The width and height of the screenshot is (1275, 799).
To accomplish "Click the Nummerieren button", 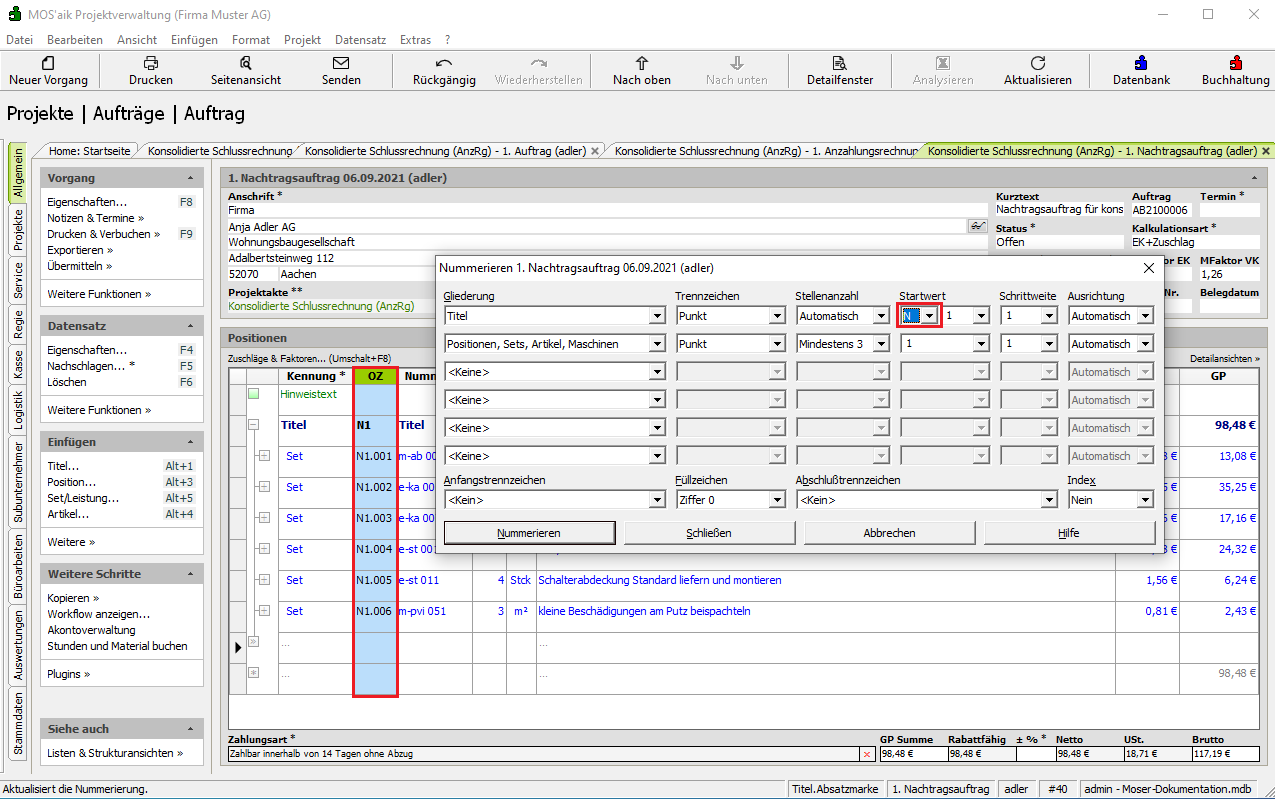I will point(529,533).
